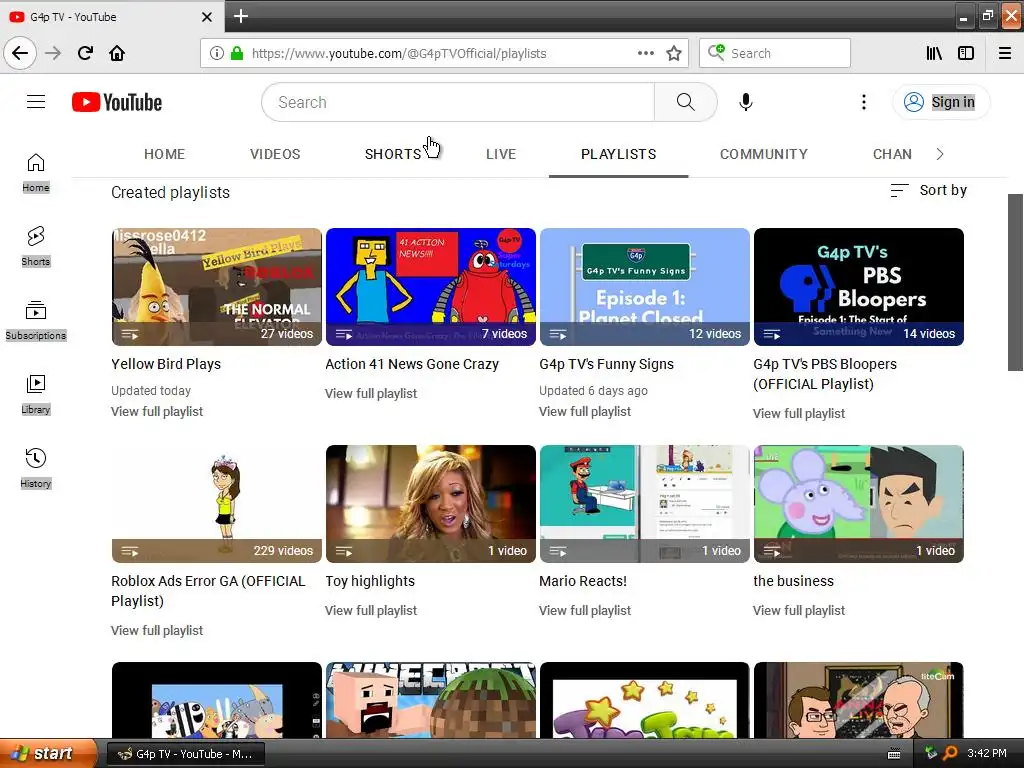Image resolution: width=1024 pixels, height=768 pixels.
Task: Click the browser Back arrow button
Action: (20, 53)
